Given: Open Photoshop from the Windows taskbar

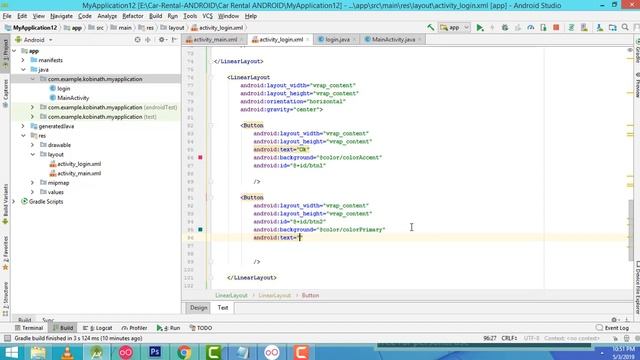Looking at the screenshot, I should click(155, 352).
